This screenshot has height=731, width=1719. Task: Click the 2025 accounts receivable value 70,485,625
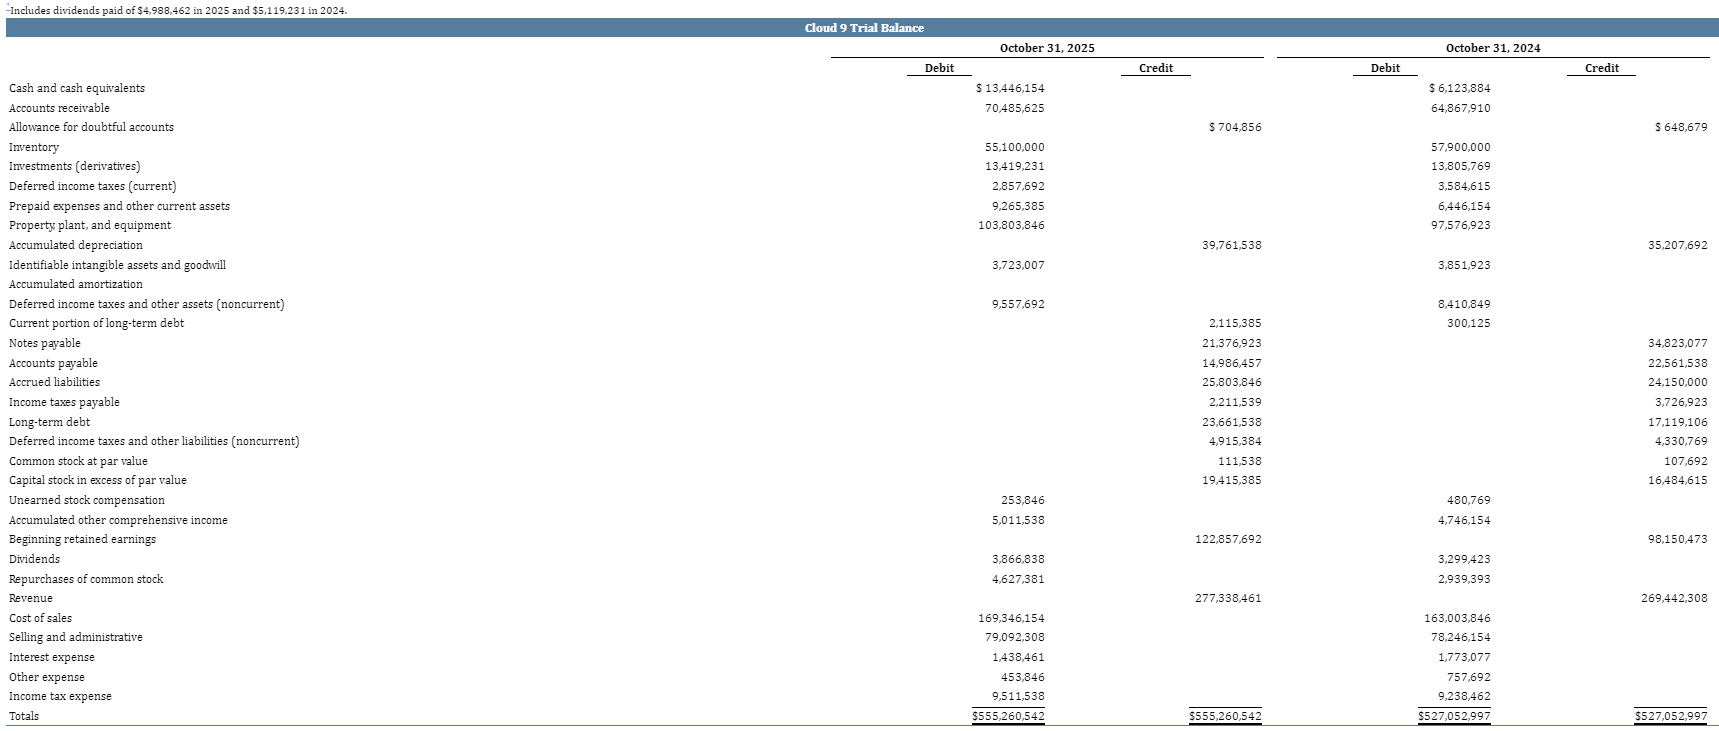click(x=1015, y=108)
